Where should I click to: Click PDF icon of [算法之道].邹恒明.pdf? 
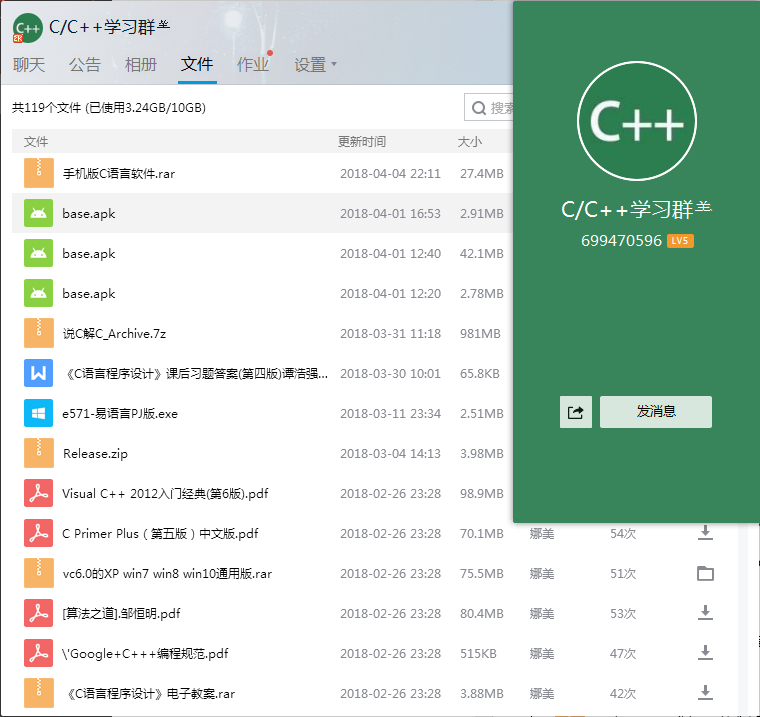tap(39, 613)
